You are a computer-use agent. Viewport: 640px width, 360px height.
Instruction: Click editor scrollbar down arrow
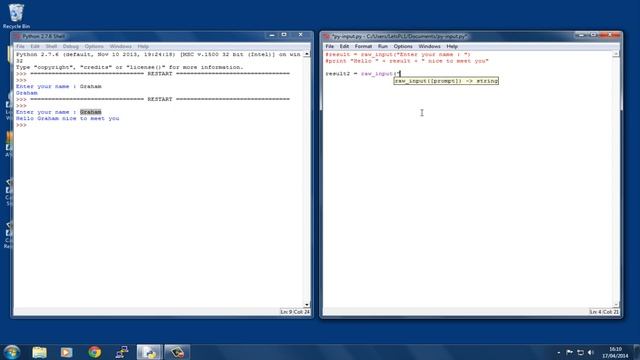coord(616,304)
